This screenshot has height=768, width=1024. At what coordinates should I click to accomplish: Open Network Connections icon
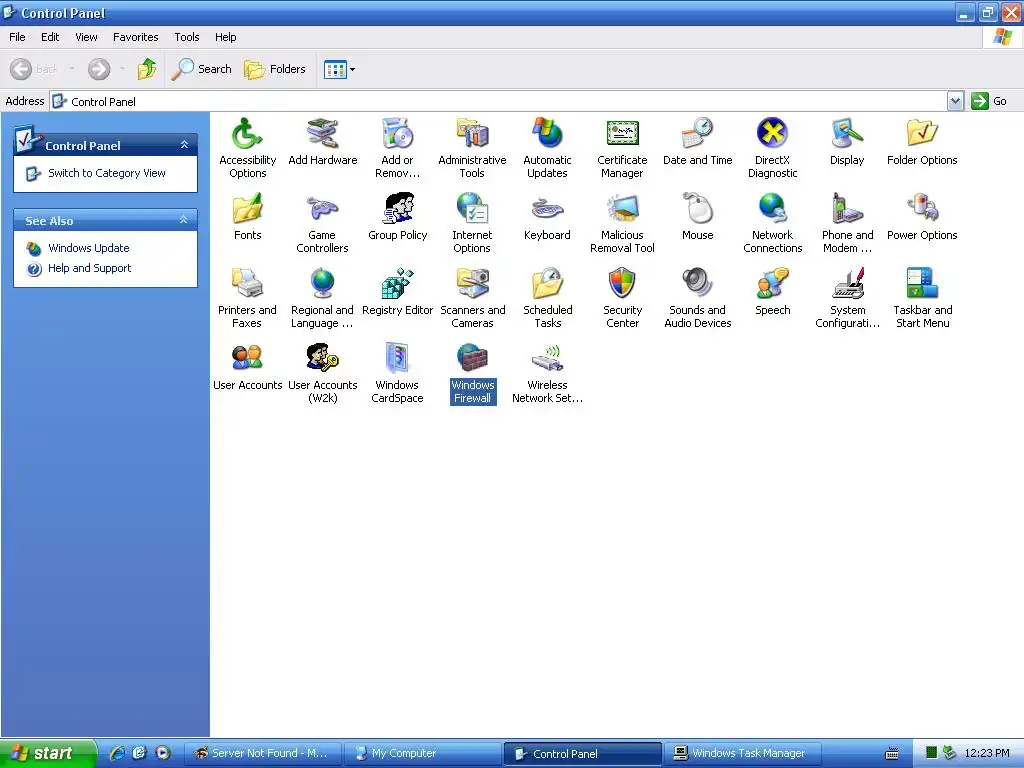pyautogui.click(x=773, y=209)
